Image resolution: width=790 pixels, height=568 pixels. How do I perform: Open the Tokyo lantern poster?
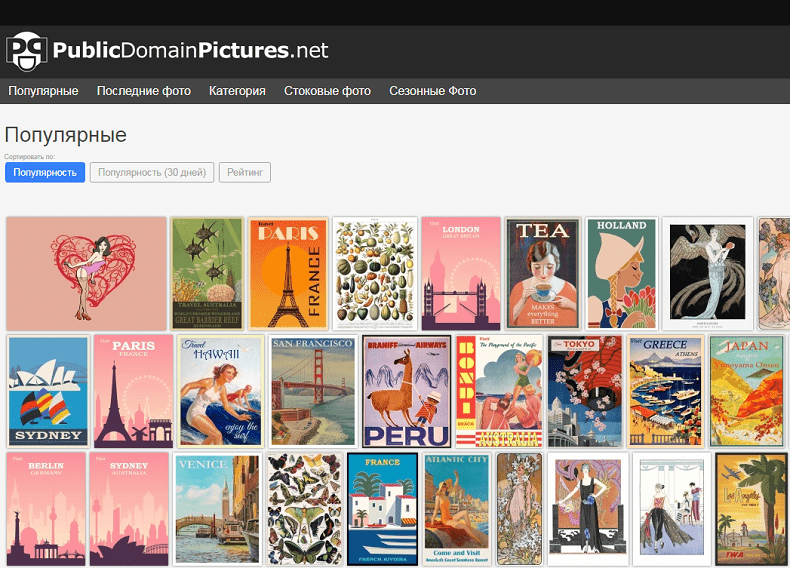[584, 391]
